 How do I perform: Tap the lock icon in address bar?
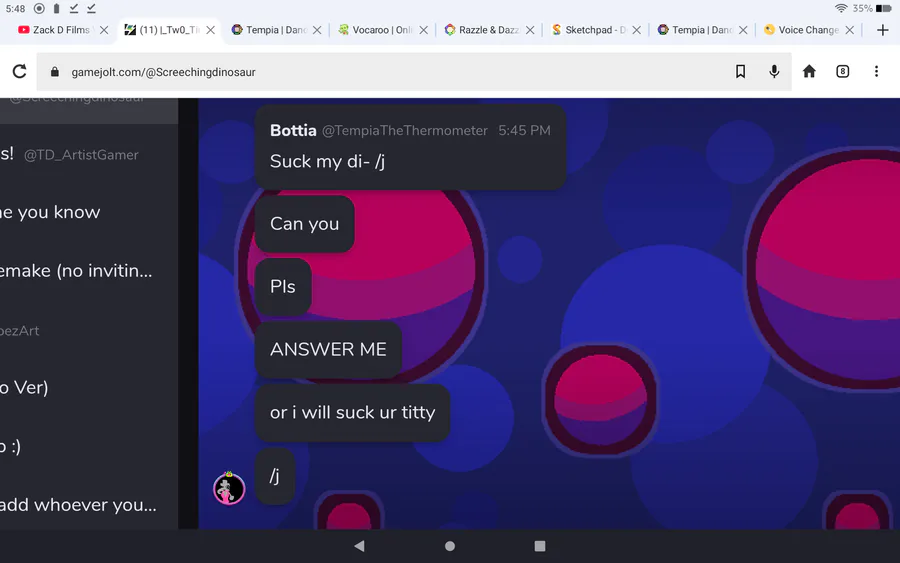[x=55, y=72]
